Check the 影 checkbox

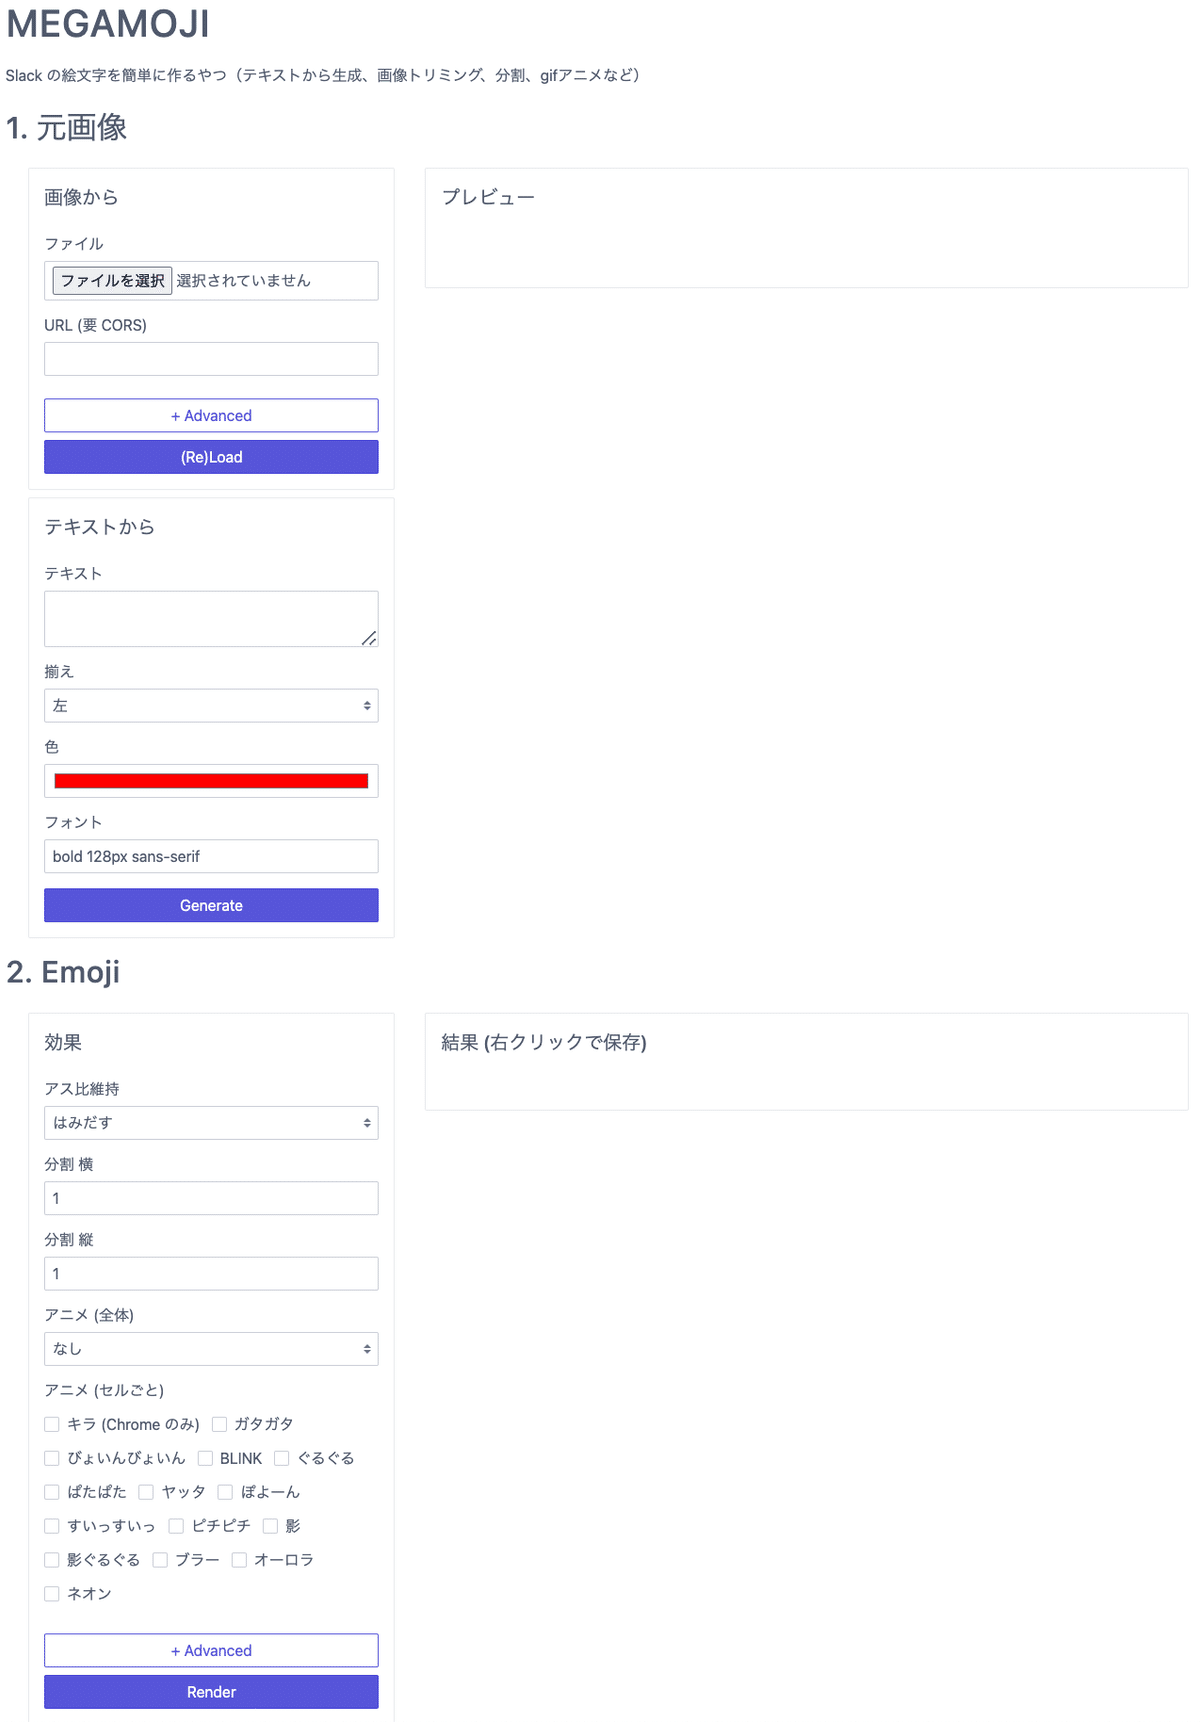point(270,1526)
